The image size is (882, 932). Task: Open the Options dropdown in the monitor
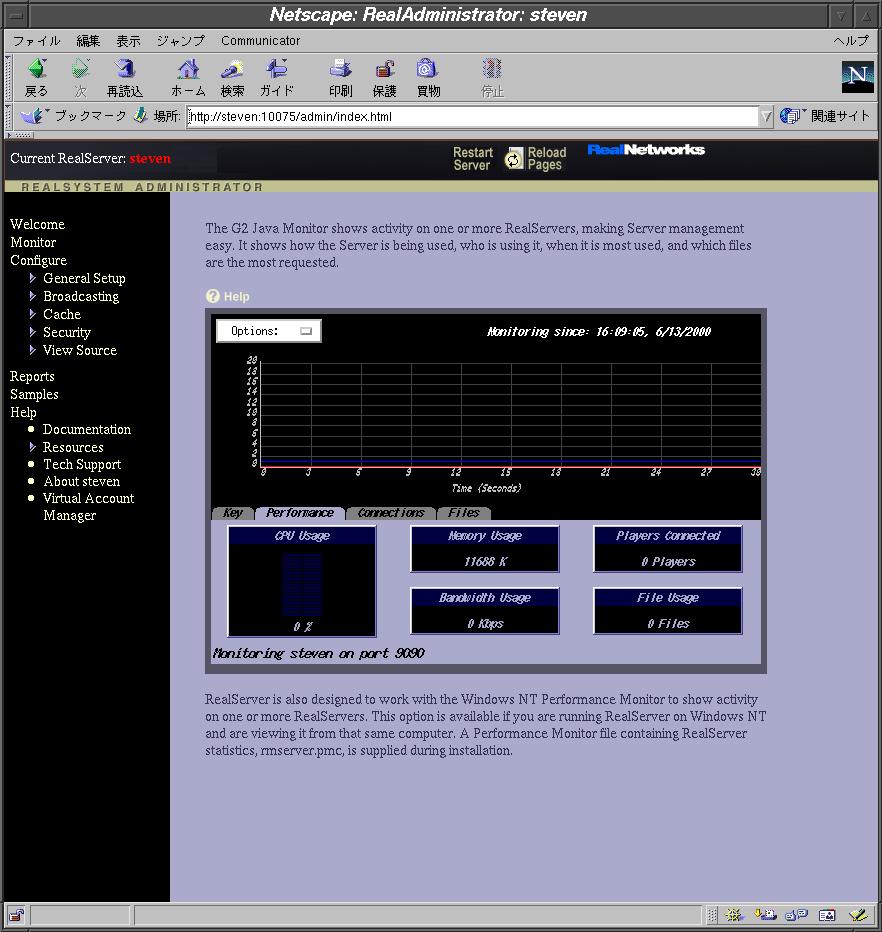[x=269, y=331]
